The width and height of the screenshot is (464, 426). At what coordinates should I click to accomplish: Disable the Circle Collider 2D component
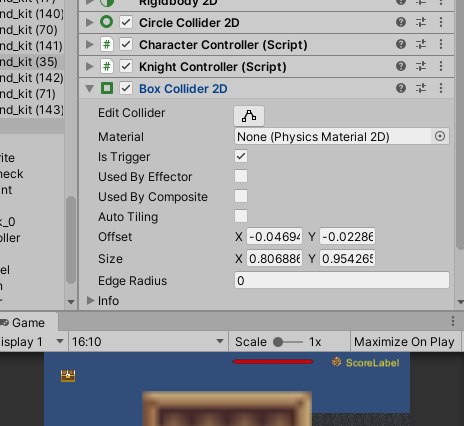pos(126,22)
